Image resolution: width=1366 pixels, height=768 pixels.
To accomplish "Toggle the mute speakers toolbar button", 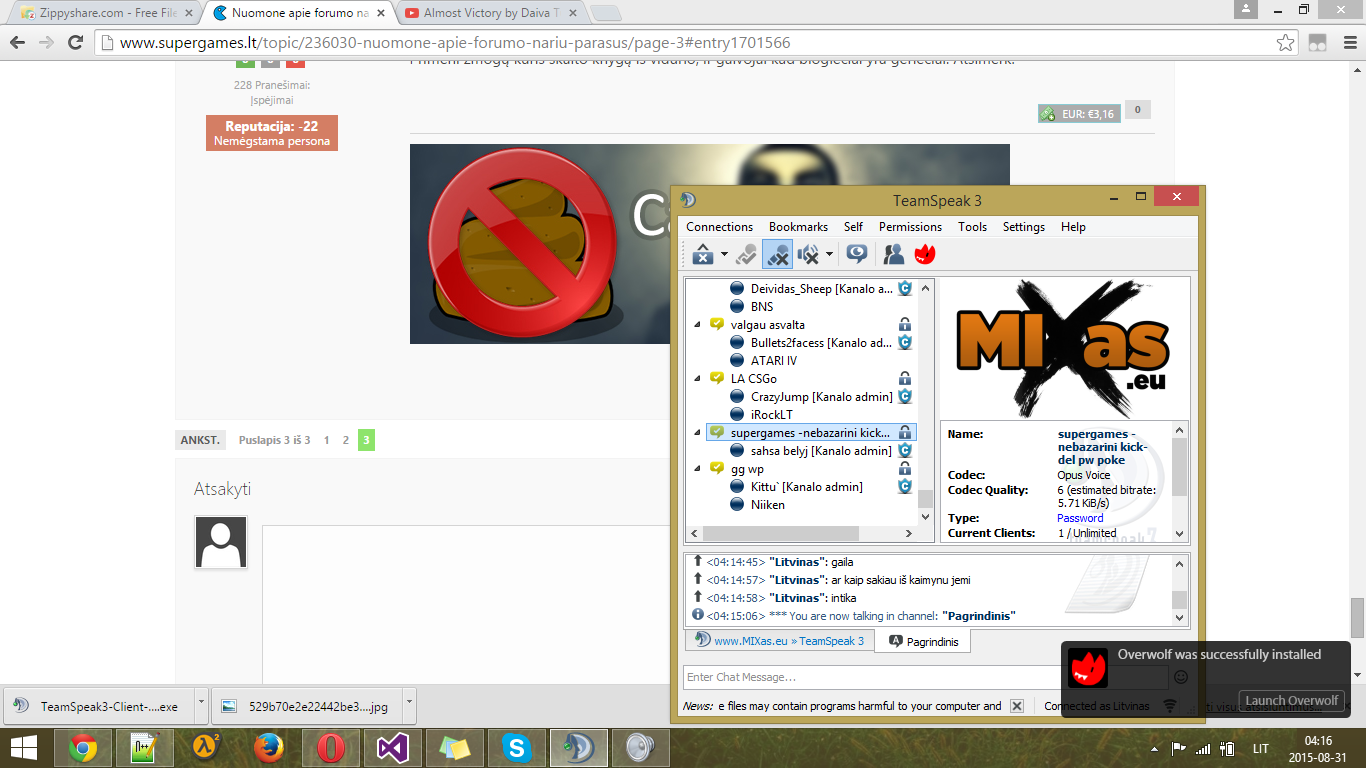I will click(x=808, y=254).
